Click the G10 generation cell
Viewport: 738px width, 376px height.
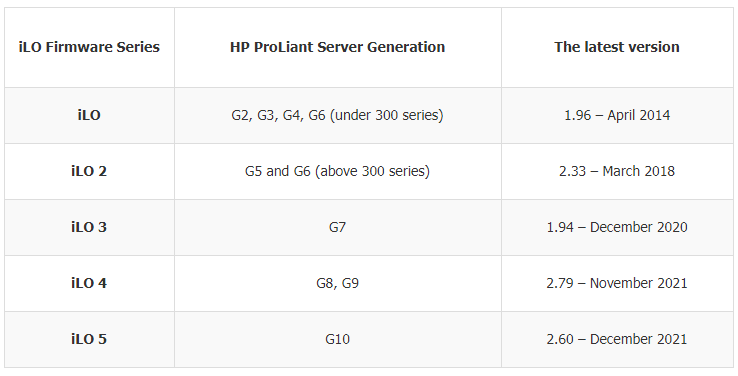pos(337,339)
